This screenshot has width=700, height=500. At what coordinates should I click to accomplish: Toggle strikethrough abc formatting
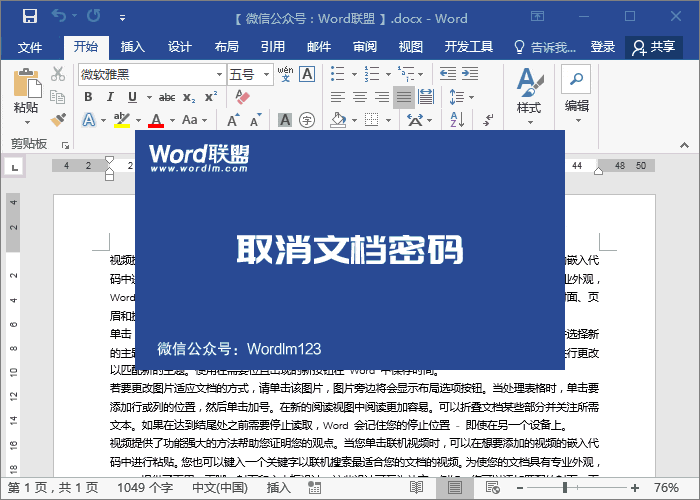(167, 97)
